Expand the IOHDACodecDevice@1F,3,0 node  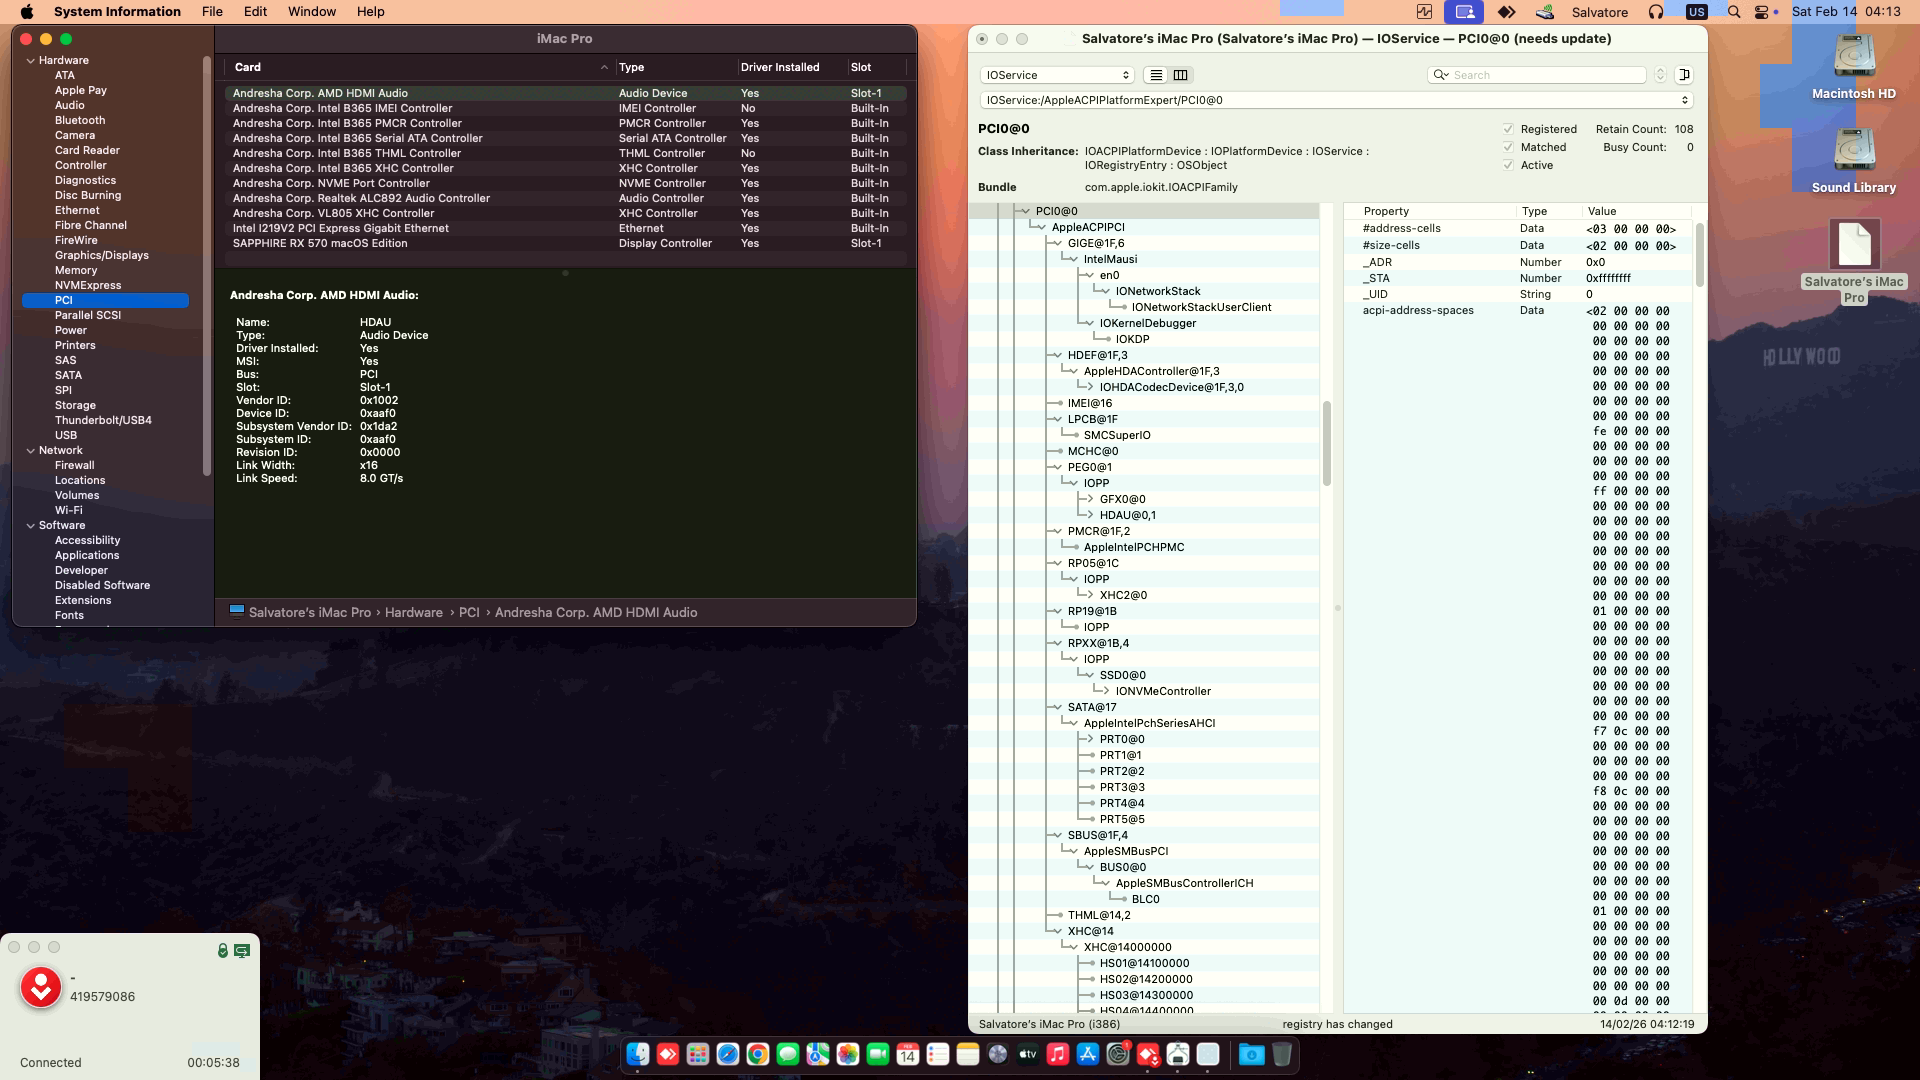click(1089, 387)
